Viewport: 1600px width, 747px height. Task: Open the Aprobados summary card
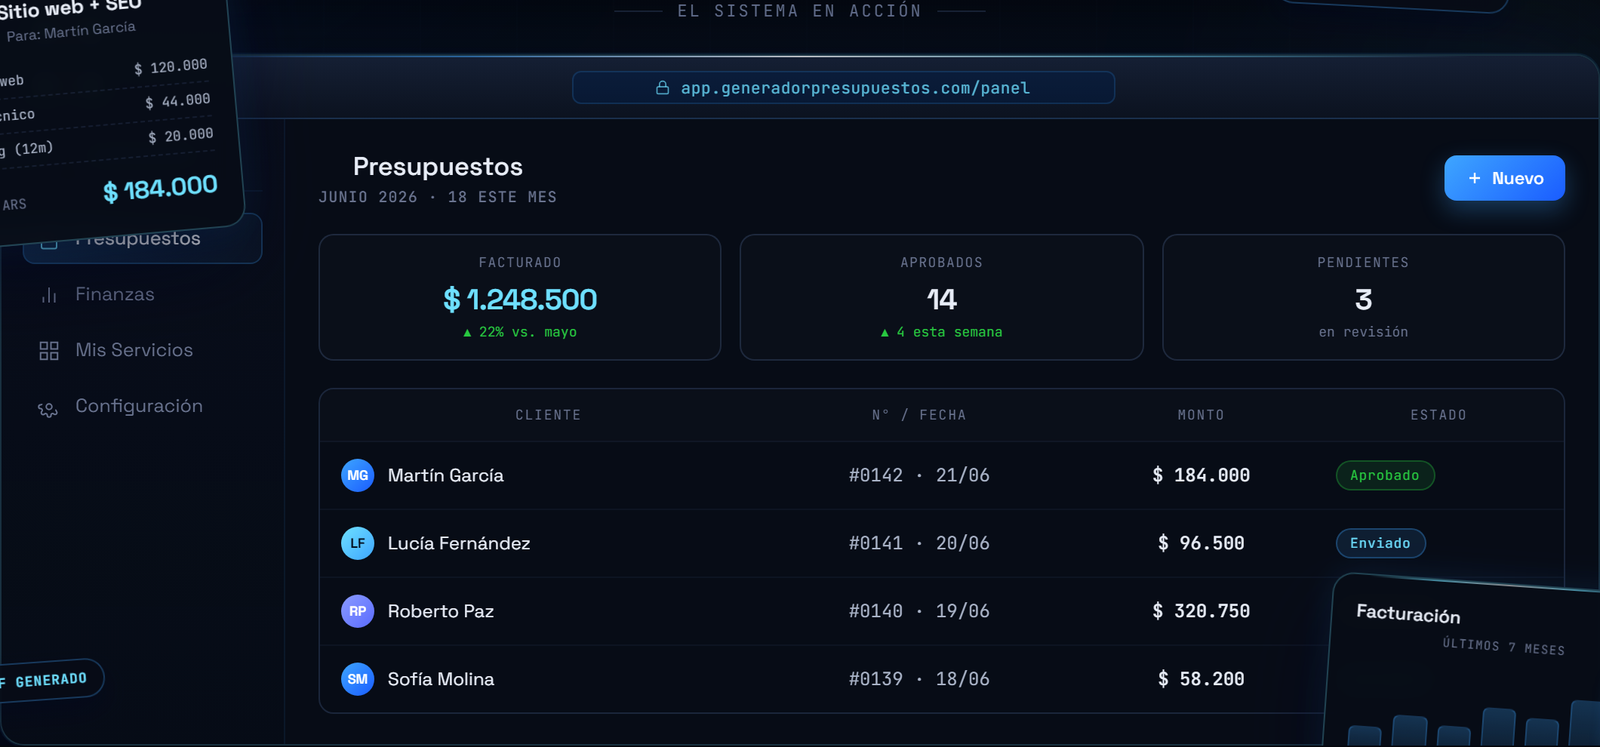(x=941, y=297)
